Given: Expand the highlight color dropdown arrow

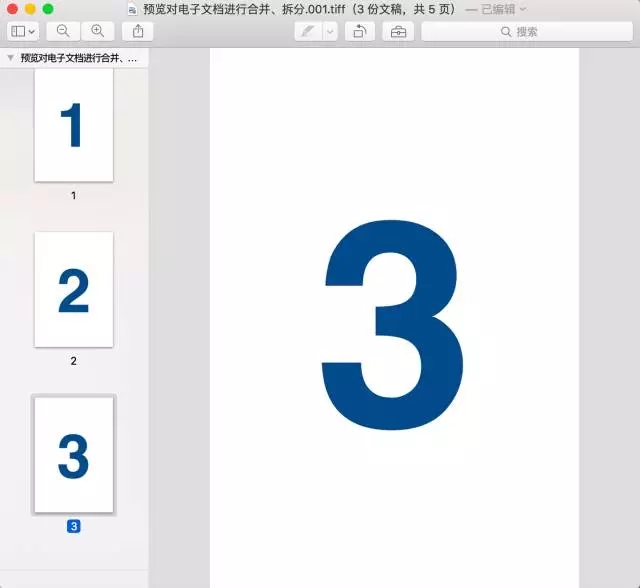Looking at the screenshot, I should click(x=331, y=31).
